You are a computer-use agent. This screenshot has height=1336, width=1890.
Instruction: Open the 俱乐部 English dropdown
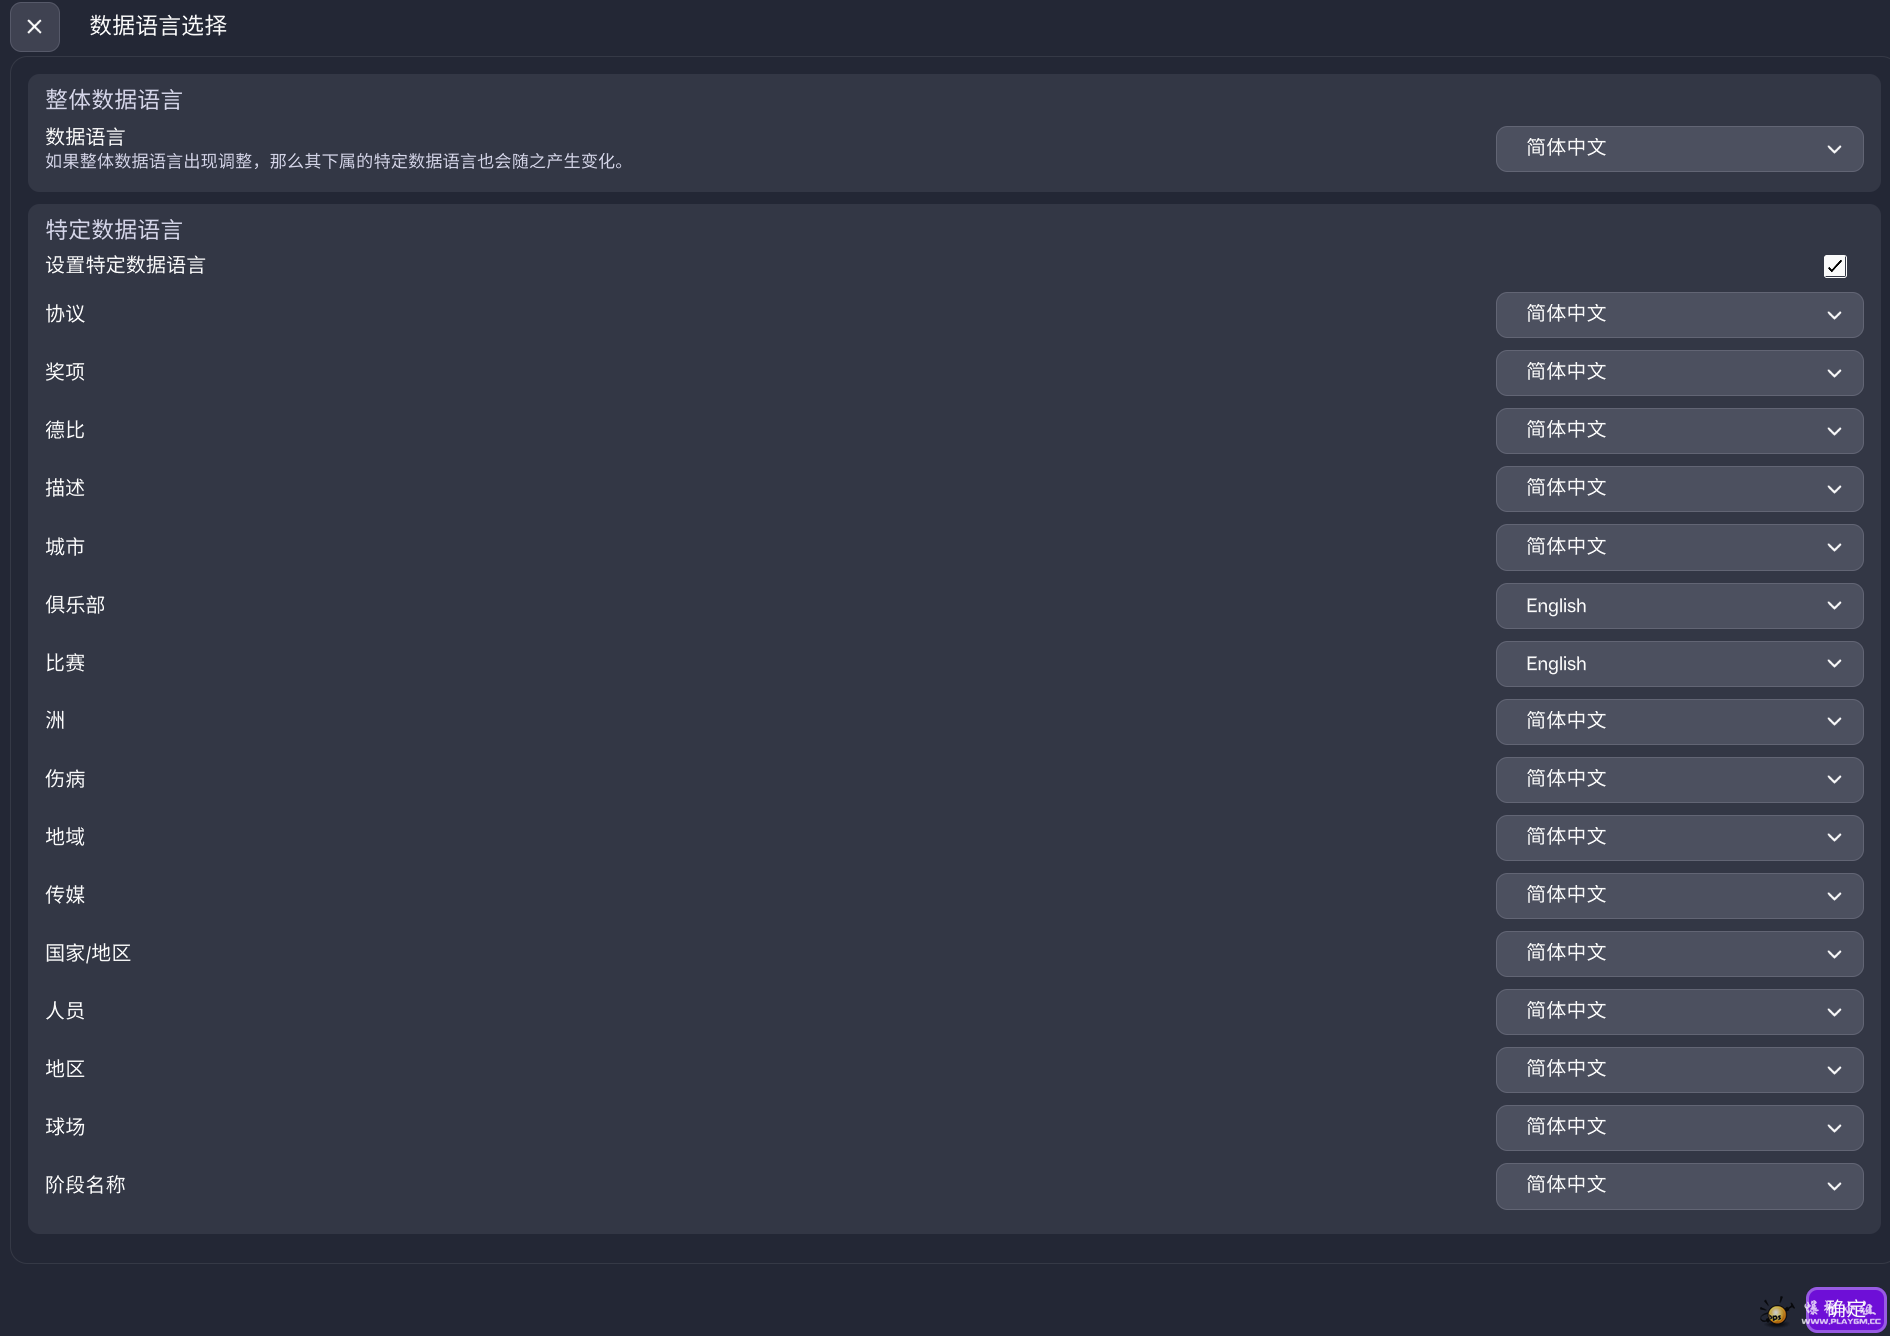click(x=1679, y=606)
